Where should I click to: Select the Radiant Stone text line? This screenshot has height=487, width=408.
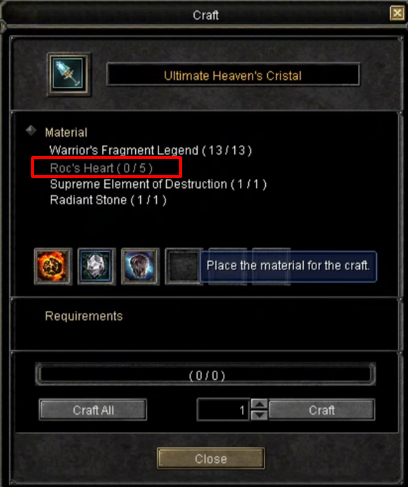[x=108, y=200]
